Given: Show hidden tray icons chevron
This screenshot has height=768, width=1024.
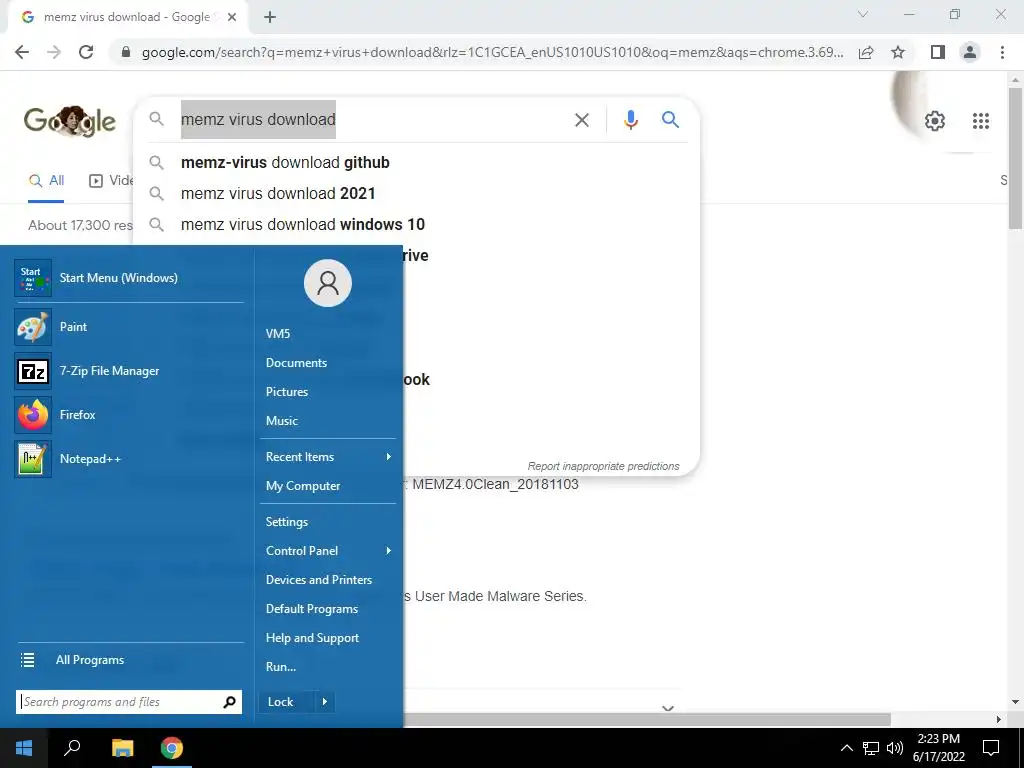Looking at the screenshot, I should click(x=846, y=748).
